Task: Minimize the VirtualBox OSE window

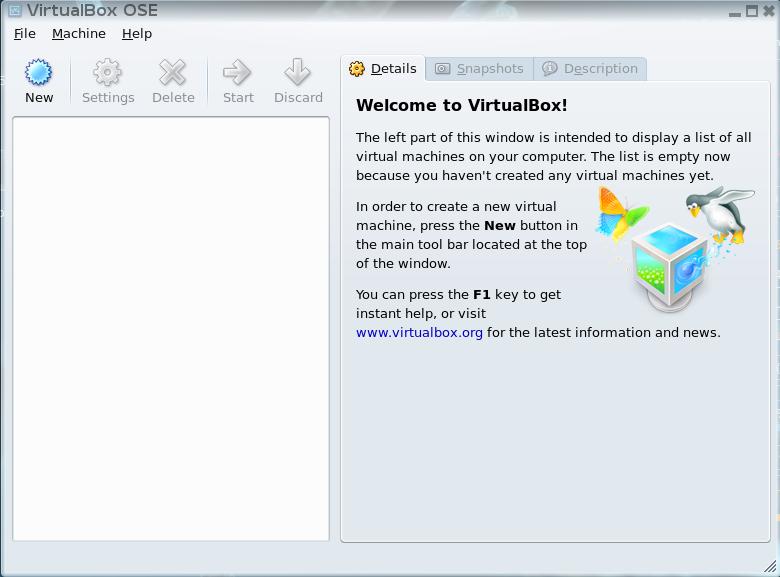Action: 735,12
